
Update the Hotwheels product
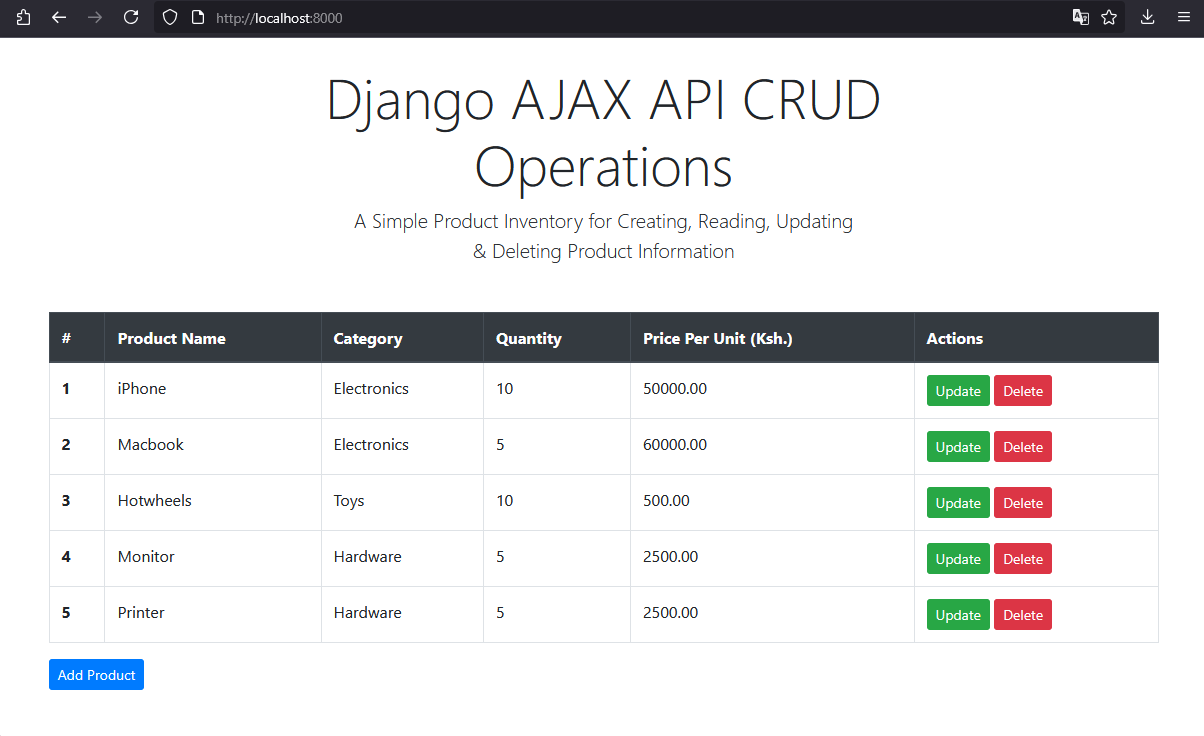tap(958, 503)
